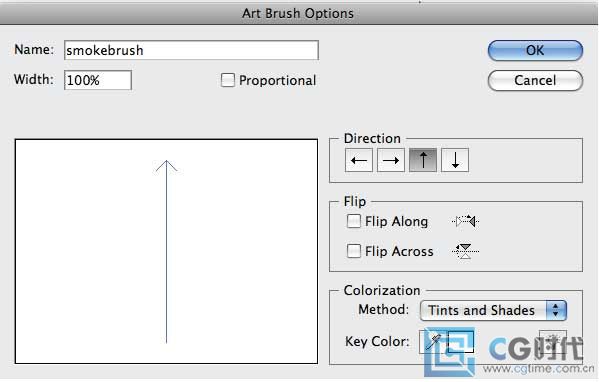
Task: Click the Key Color swatch box
Action: point(461,342)
